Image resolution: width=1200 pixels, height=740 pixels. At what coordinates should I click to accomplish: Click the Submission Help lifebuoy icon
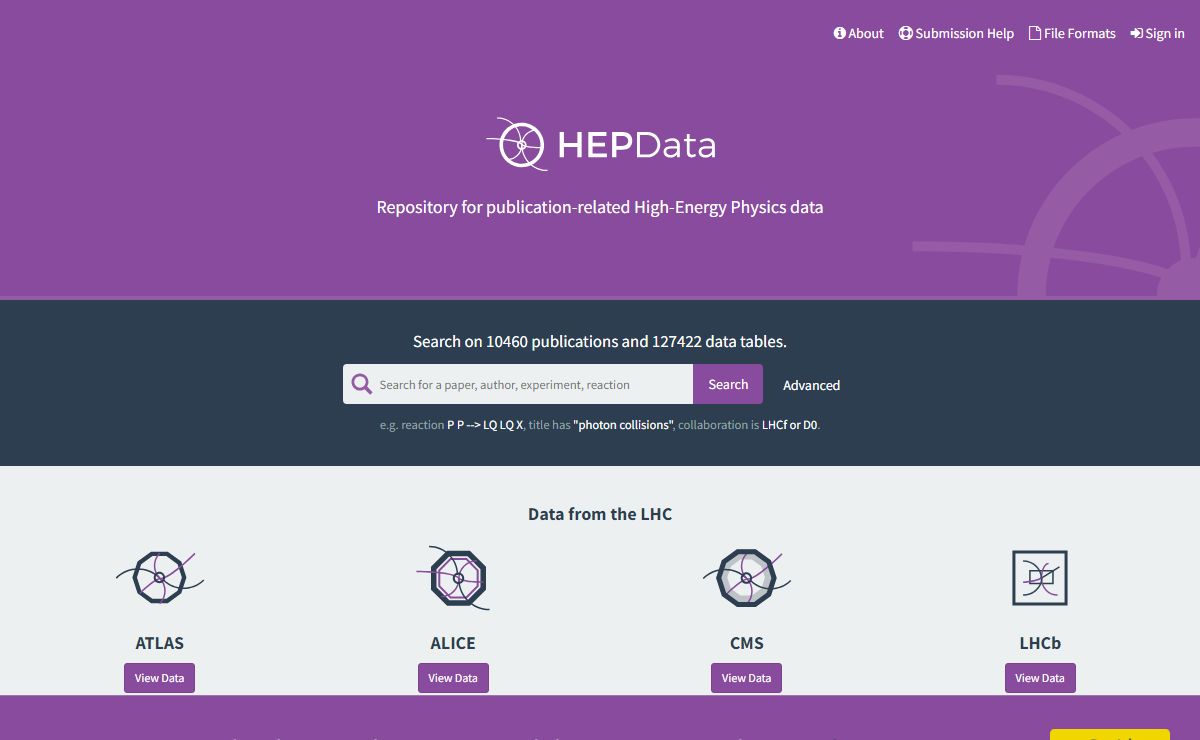(906, 33)
